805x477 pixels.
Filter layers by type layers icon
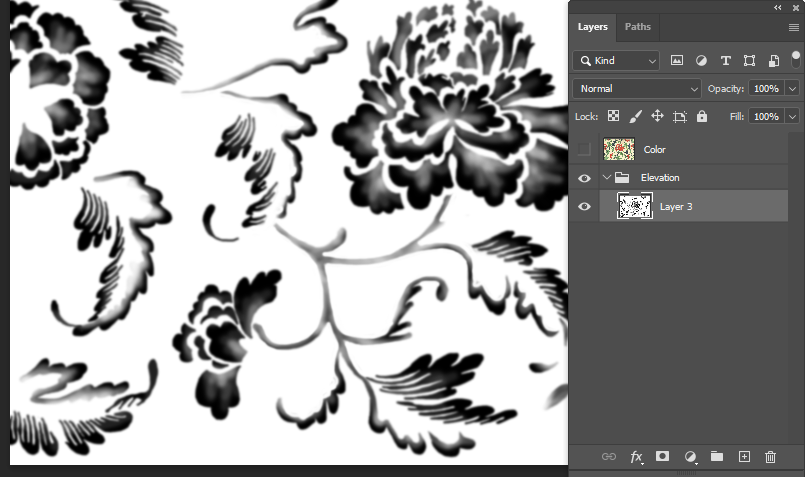click(725, 61)
